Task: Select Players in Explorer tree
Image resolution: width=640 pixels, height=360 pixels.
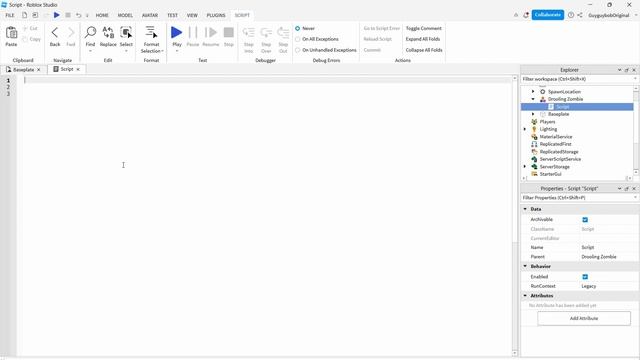Action: pos(547,122)
